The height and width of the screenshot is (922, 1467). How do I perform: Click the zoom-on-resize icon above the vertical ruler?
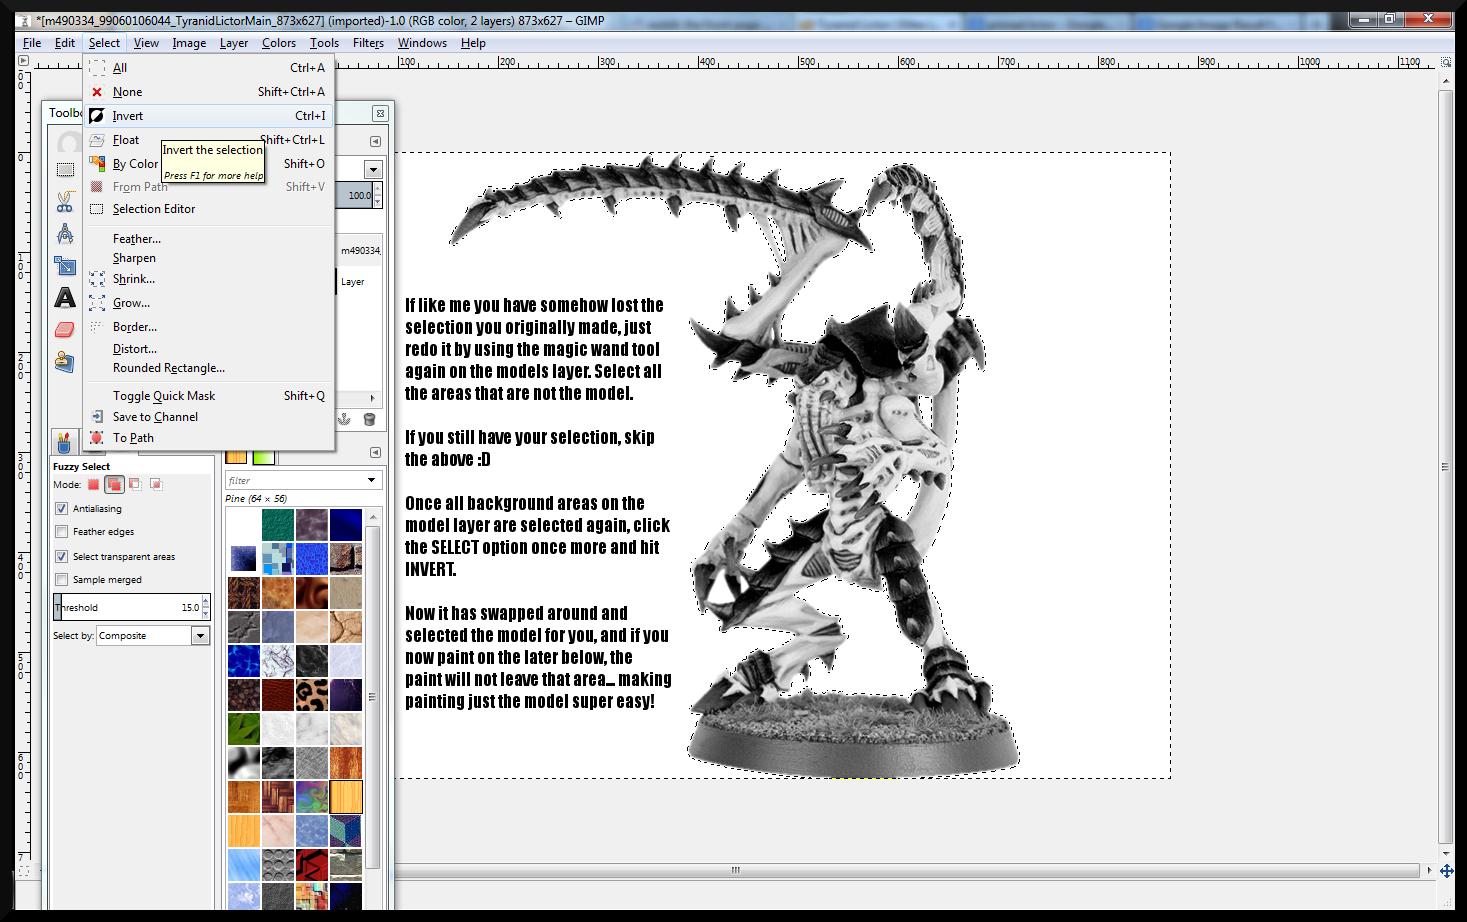pos(1445,62)
